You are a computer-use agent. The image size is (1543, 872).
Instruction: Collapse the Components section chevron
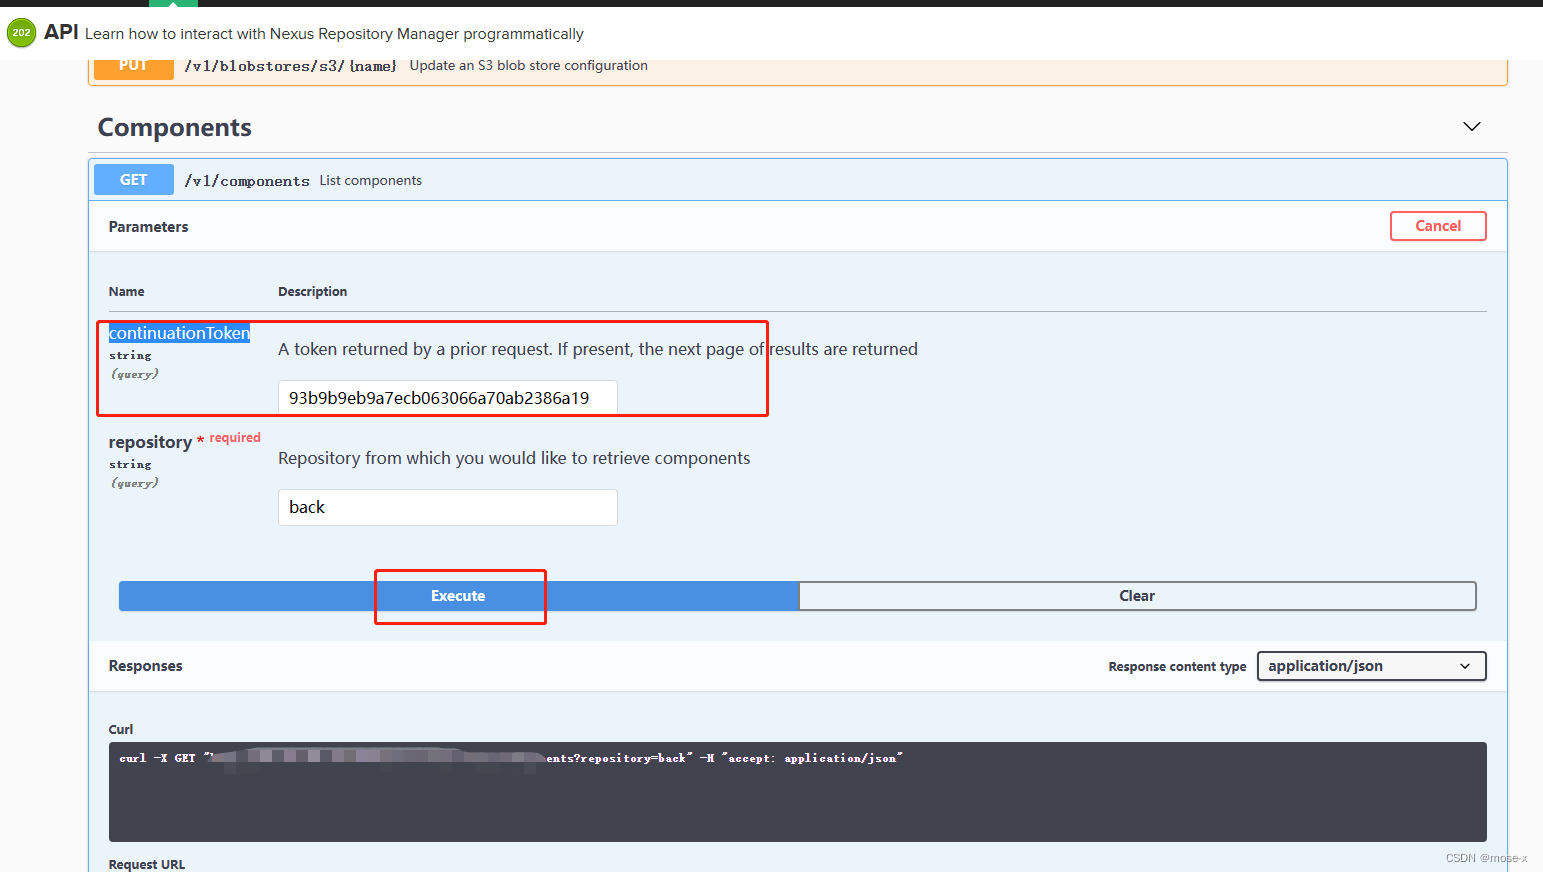pos(1471,127)
